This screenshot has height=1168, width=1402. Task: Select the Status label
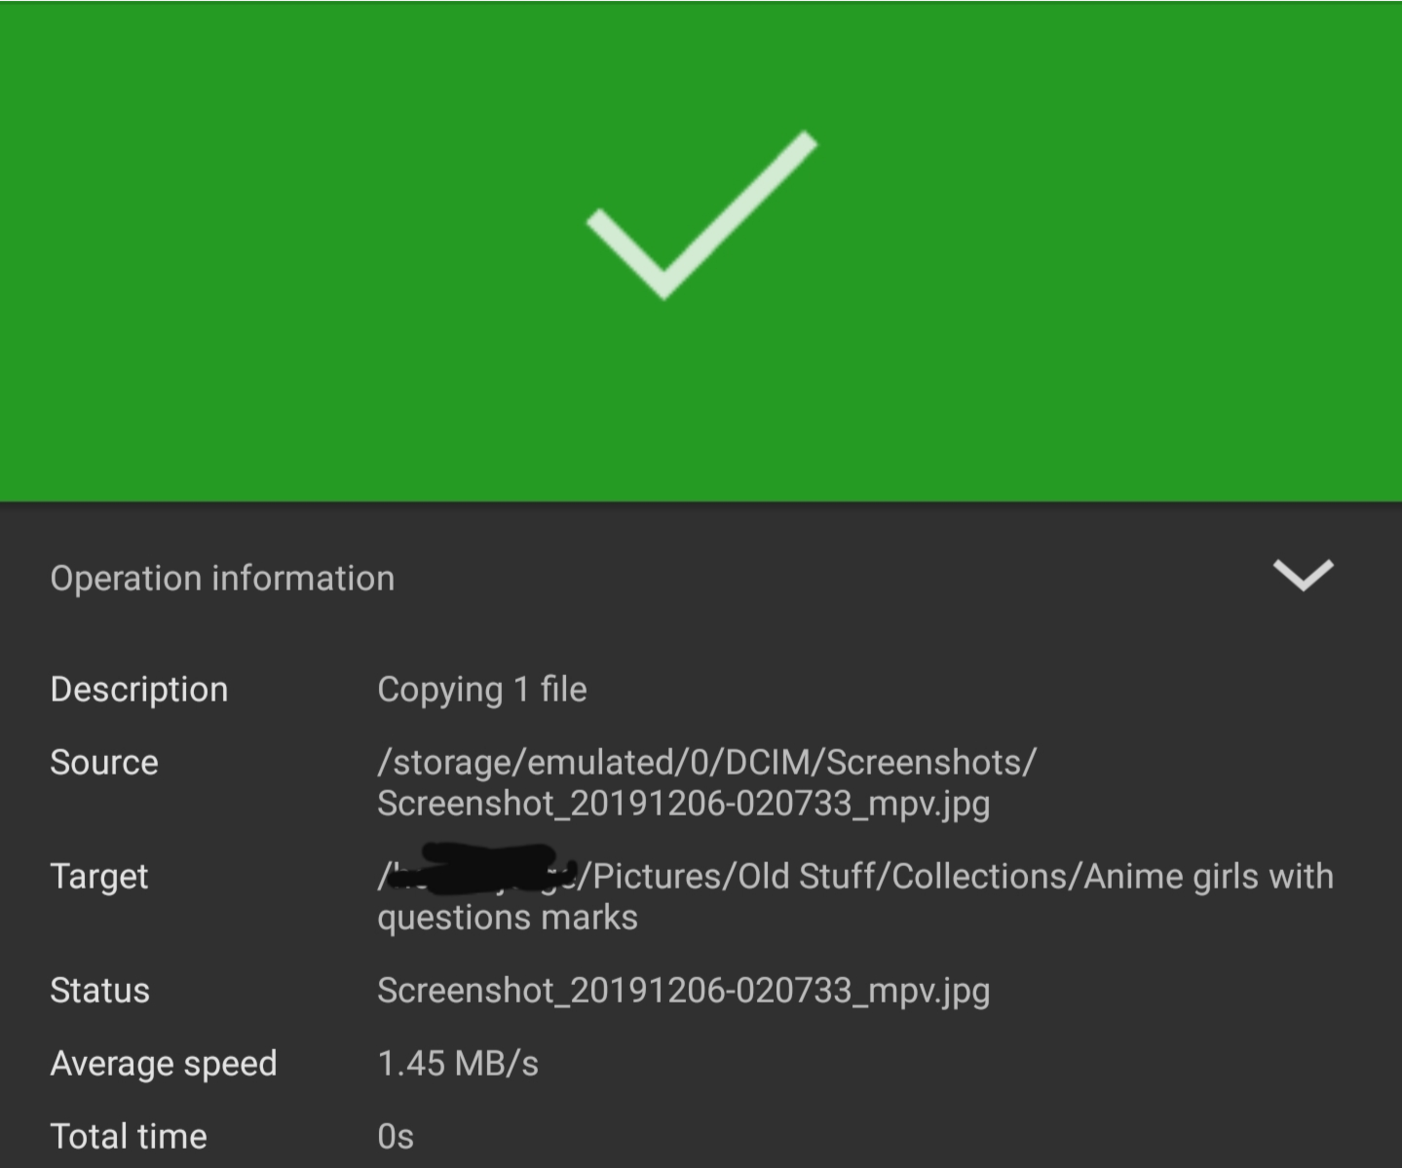click(100, 990)
